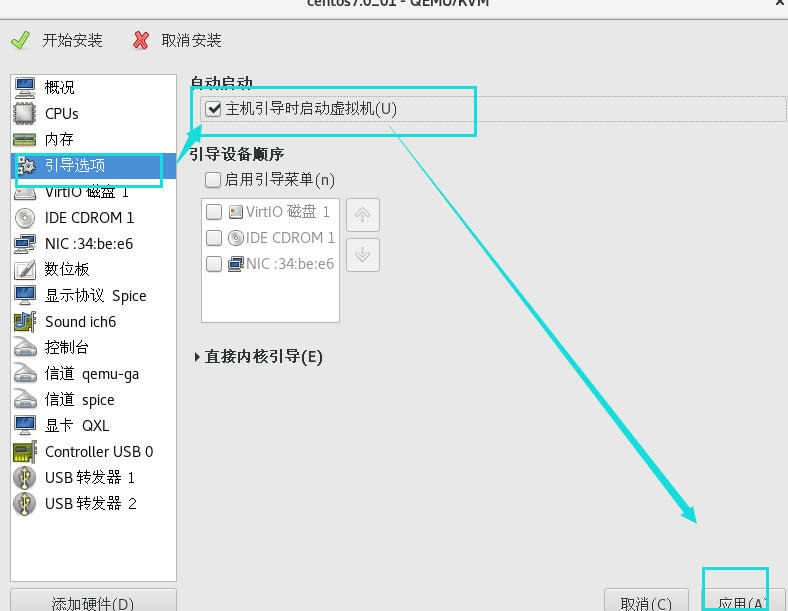
Task: Click the CPUs chip icon
Action: click(x=25, y=114)
